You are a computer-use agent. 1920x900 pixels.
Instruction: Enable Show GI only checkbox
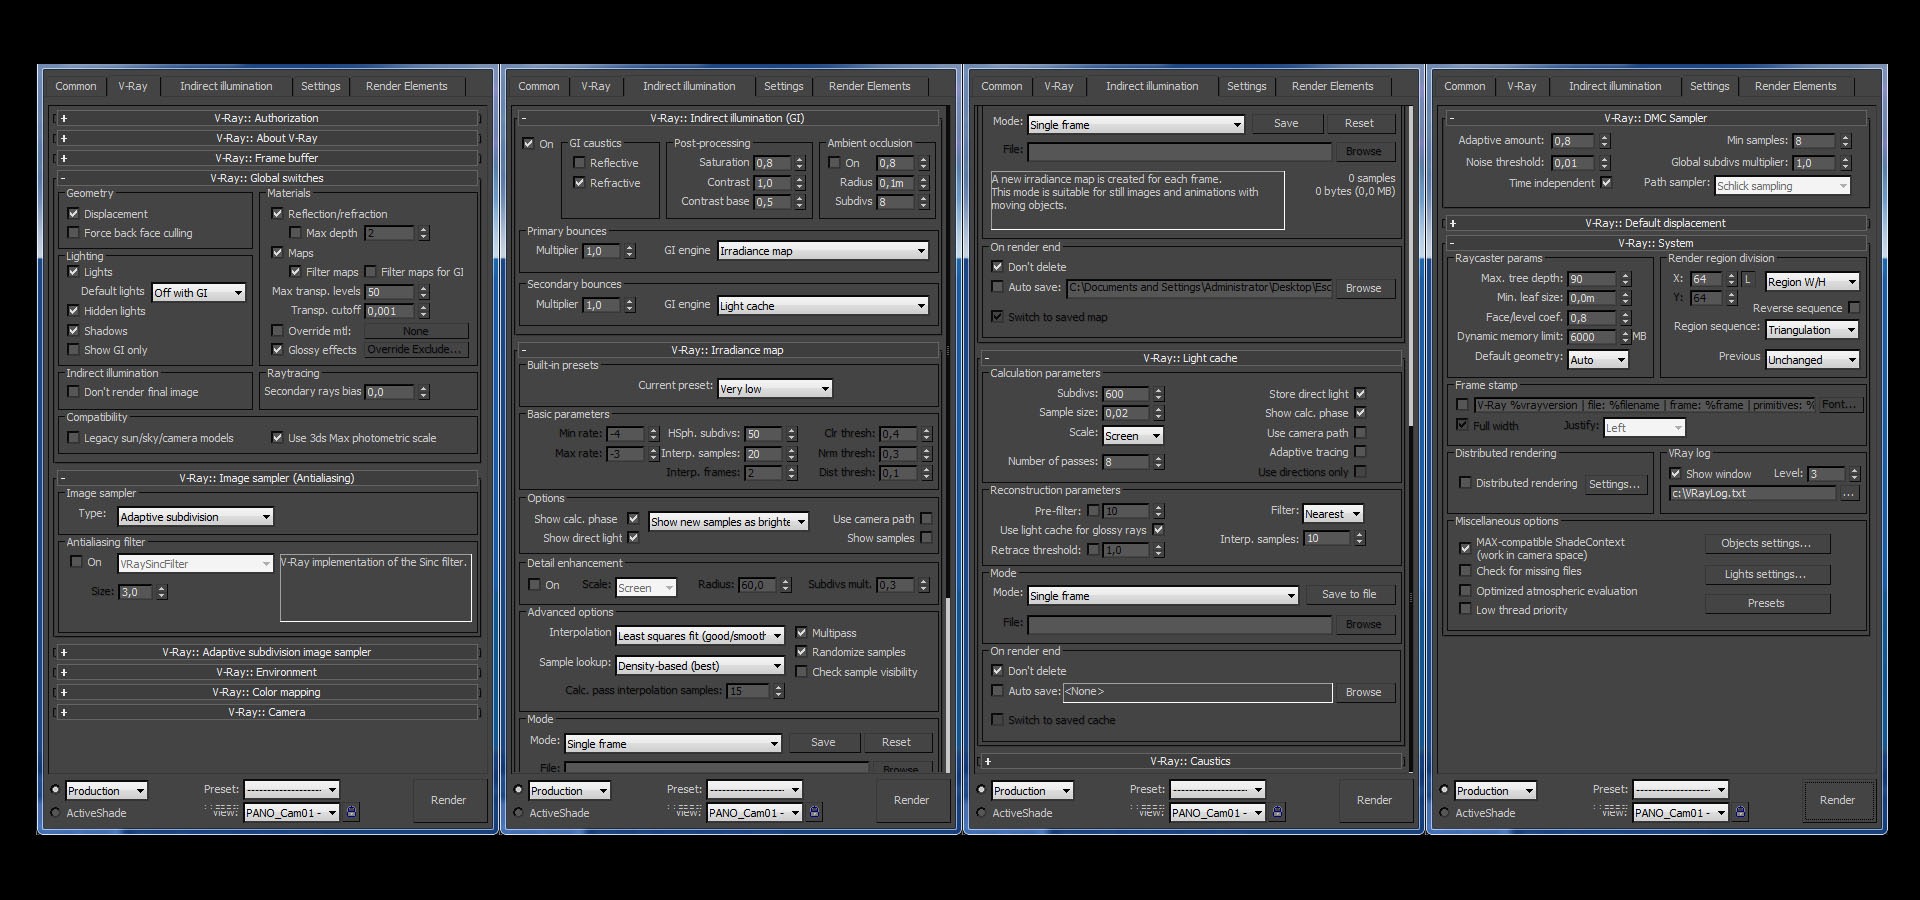coord(73,350)
